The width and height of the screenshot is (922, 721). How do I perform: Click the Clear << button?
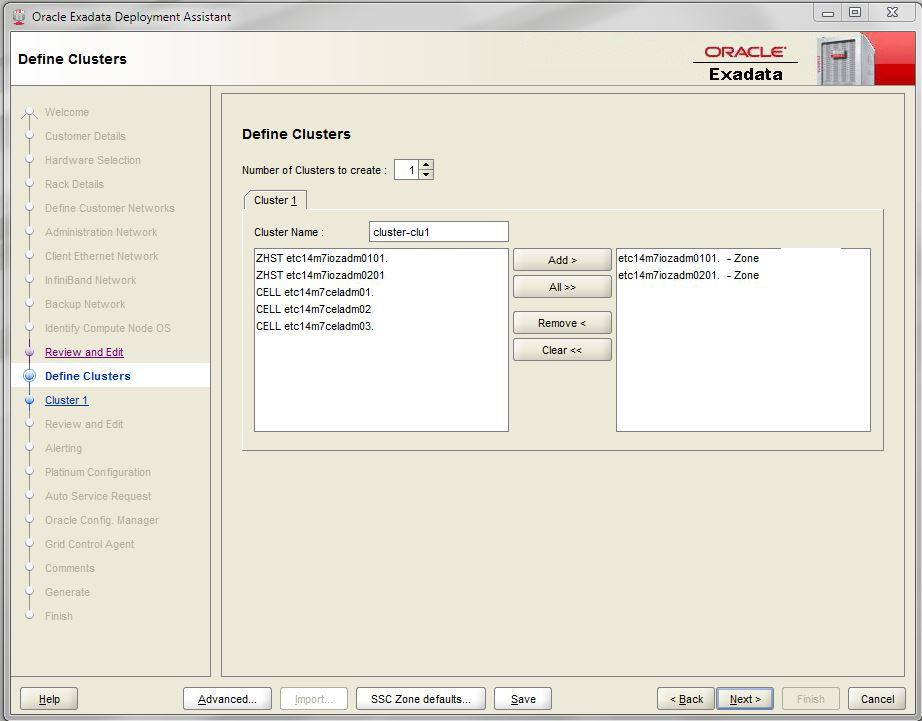[x=562, y=350]
